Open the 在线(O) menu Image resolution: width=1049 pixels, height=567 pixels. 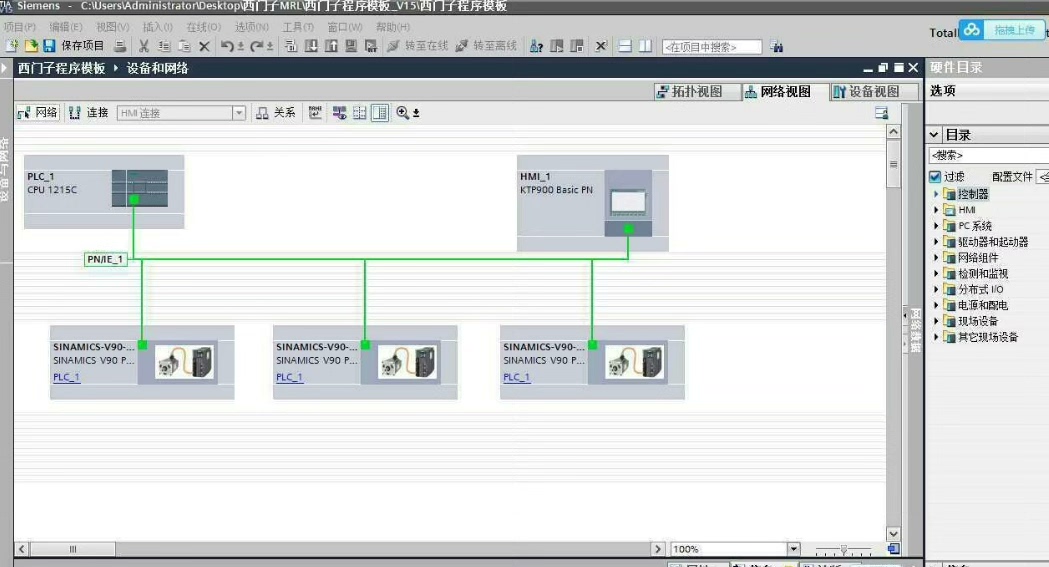pos(203,27)
